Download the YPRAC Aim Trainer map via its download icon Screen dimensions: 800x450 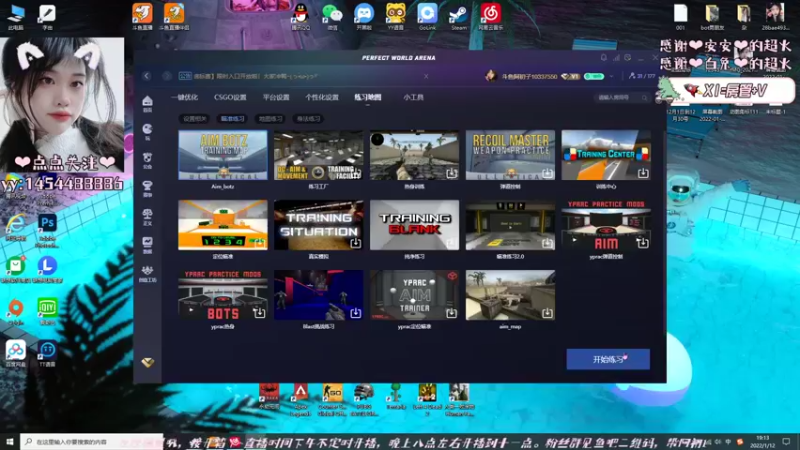coord(452,312)
